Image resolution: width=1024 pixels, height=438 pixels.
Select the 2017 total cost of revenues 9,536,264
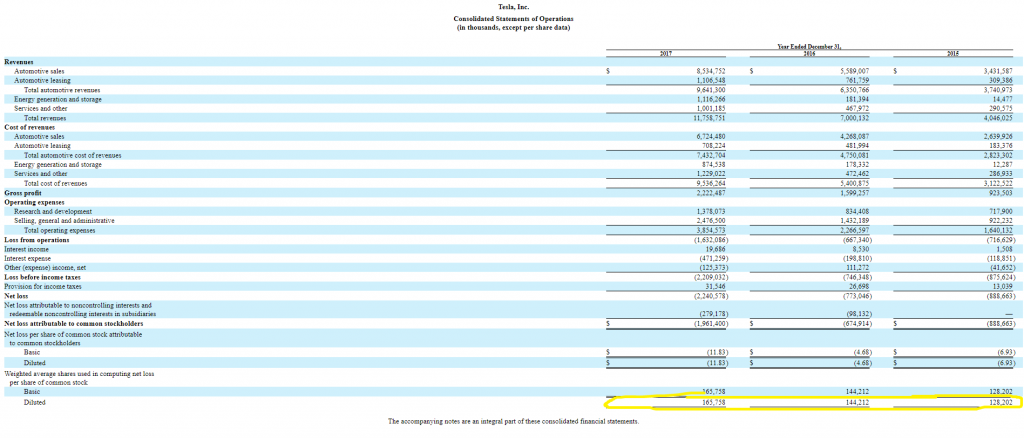(711, 184)
